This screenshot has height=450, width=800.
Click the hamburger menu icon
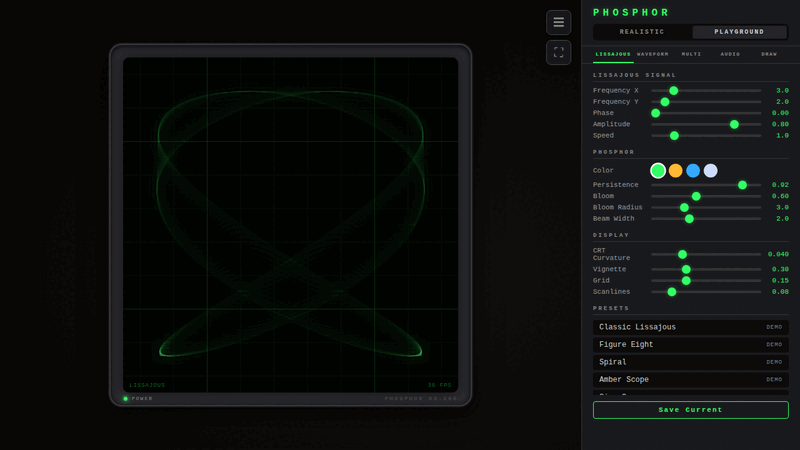pos(558,22)
